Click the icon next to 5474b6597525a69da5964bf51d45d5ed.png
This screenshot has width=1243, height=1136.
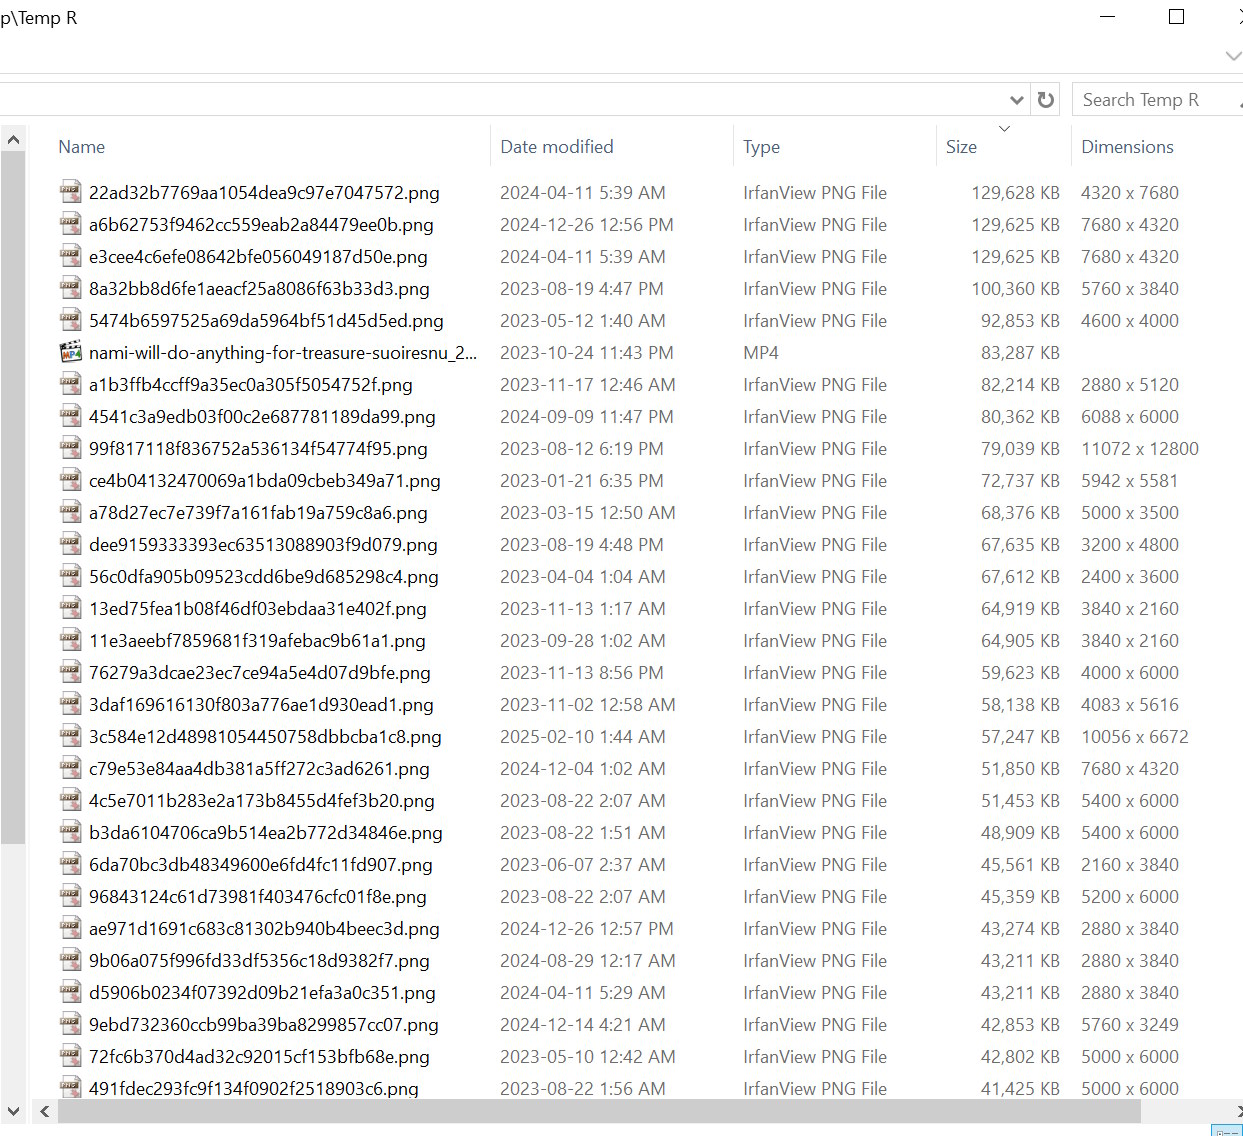[x=70, y=319]
